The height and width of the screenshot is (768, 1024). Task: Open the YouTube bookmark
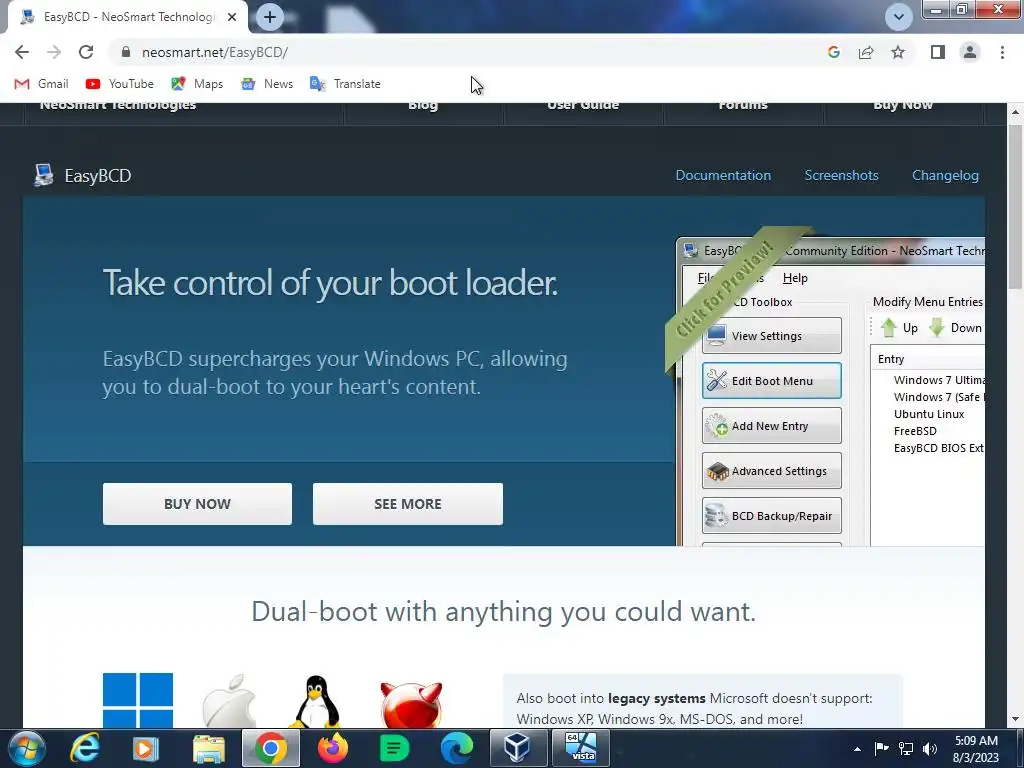[x=120, y=84]
